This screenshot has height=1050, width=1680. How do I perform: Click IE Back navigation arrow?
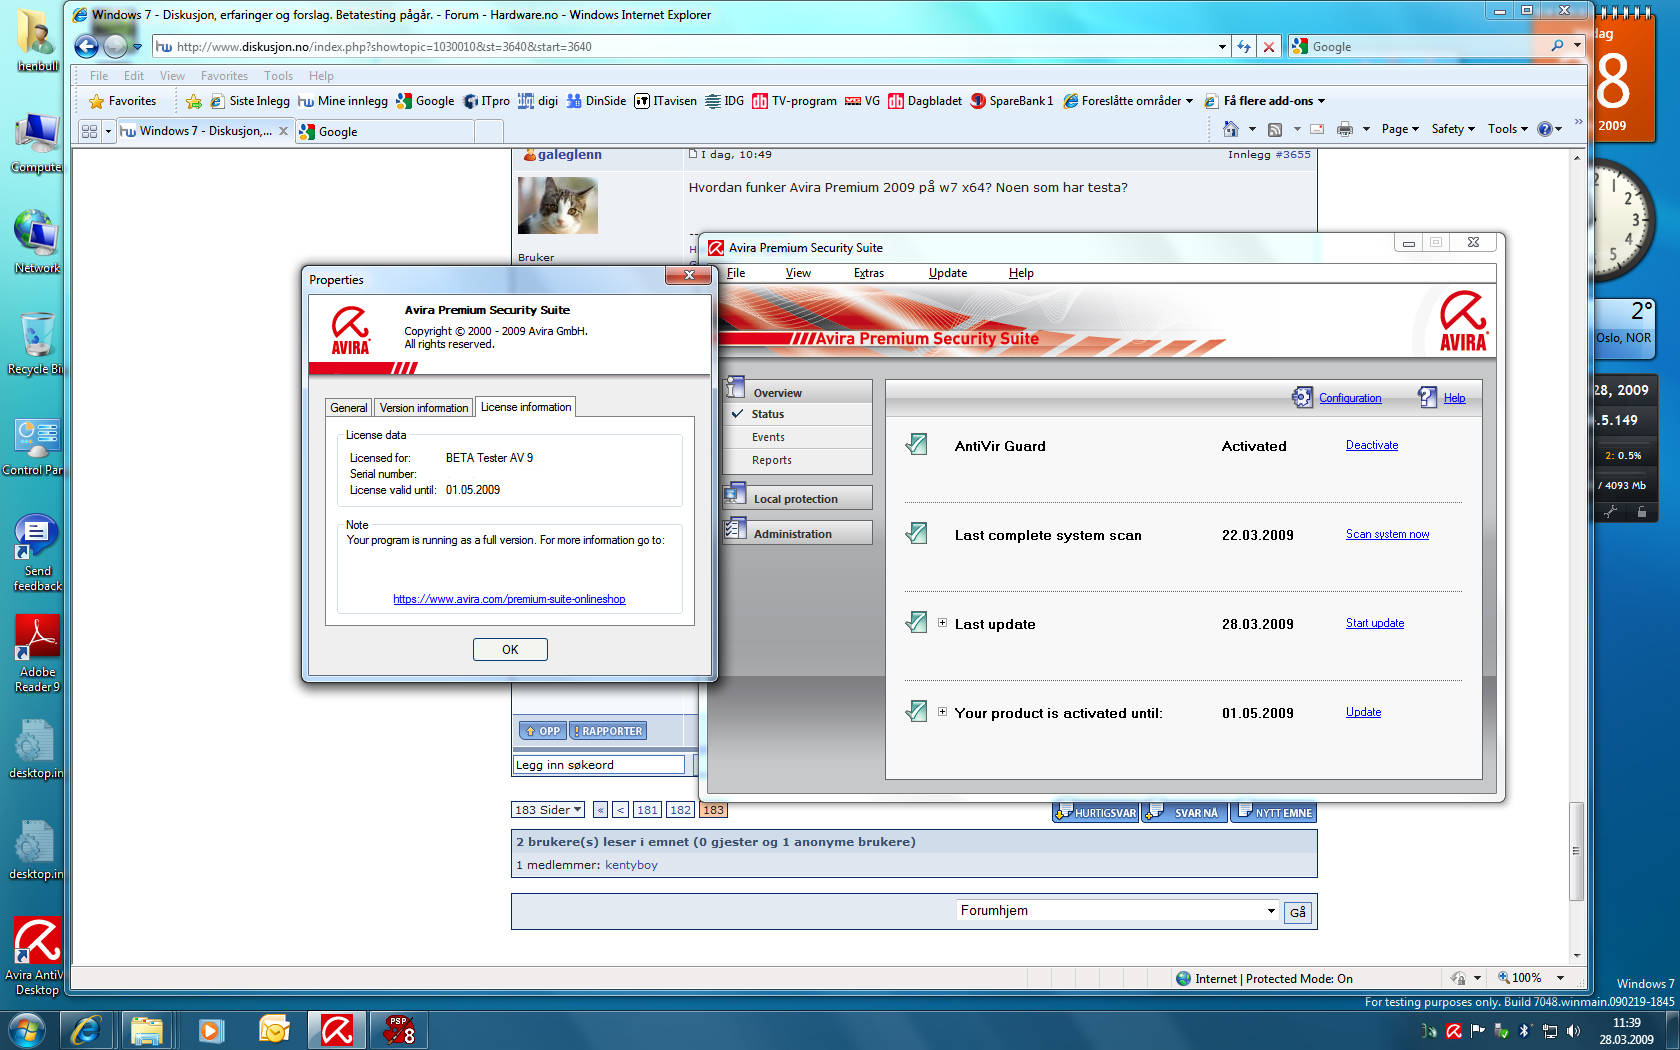pos(87,46)
